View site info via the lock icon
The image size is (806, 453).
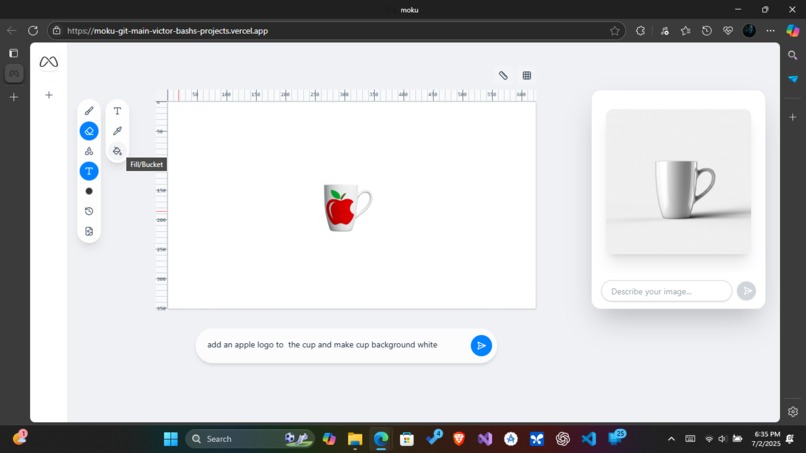coord(57,31)
